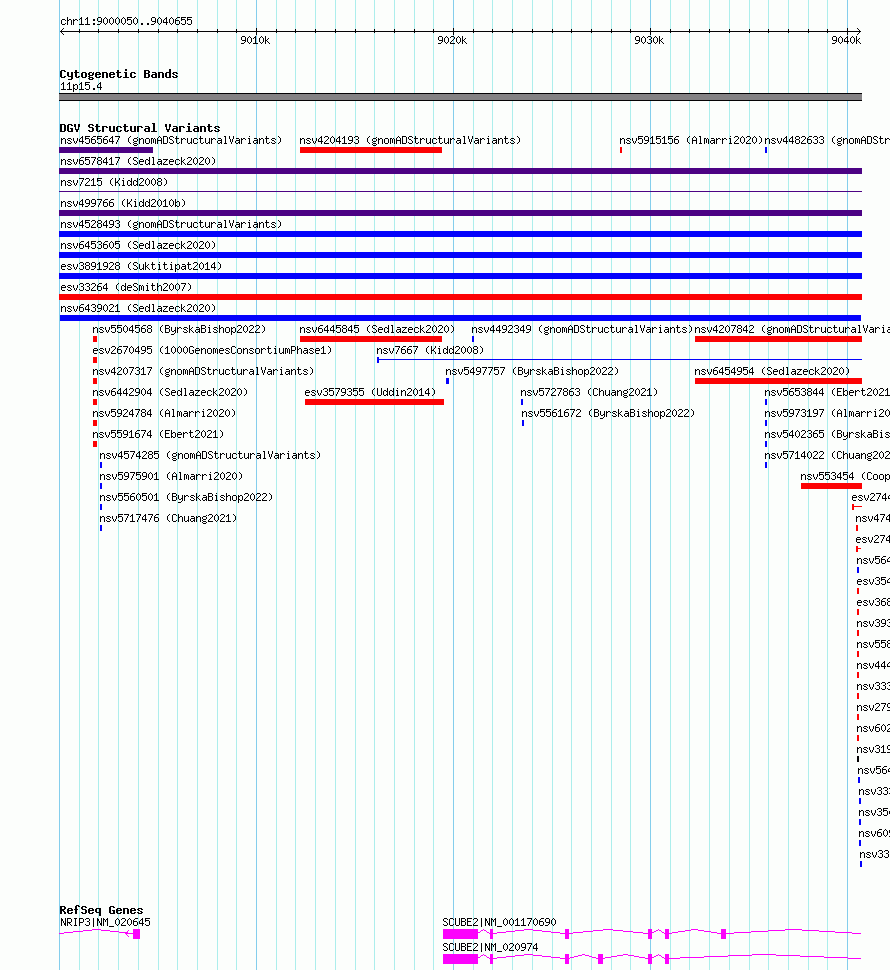The height and width of the screenshot is (970, 890).
Task: Open variant nsv6453605 (Sedlazeck2020)
Action: point(138,246)
